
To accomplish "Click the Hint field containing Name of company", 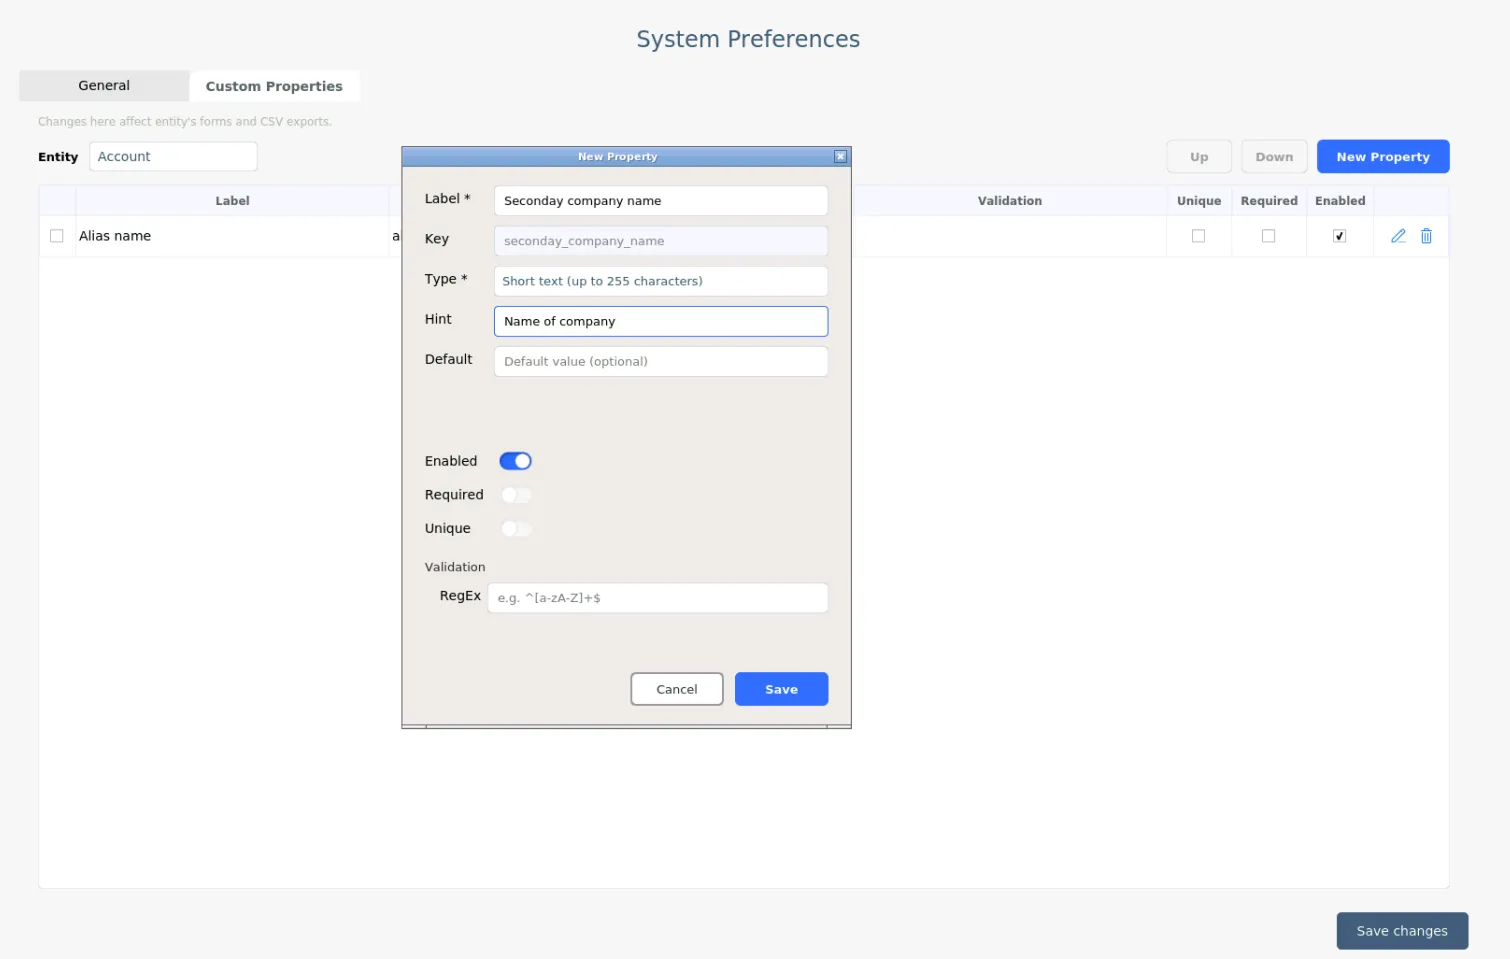I will click(x=661, y=321).
